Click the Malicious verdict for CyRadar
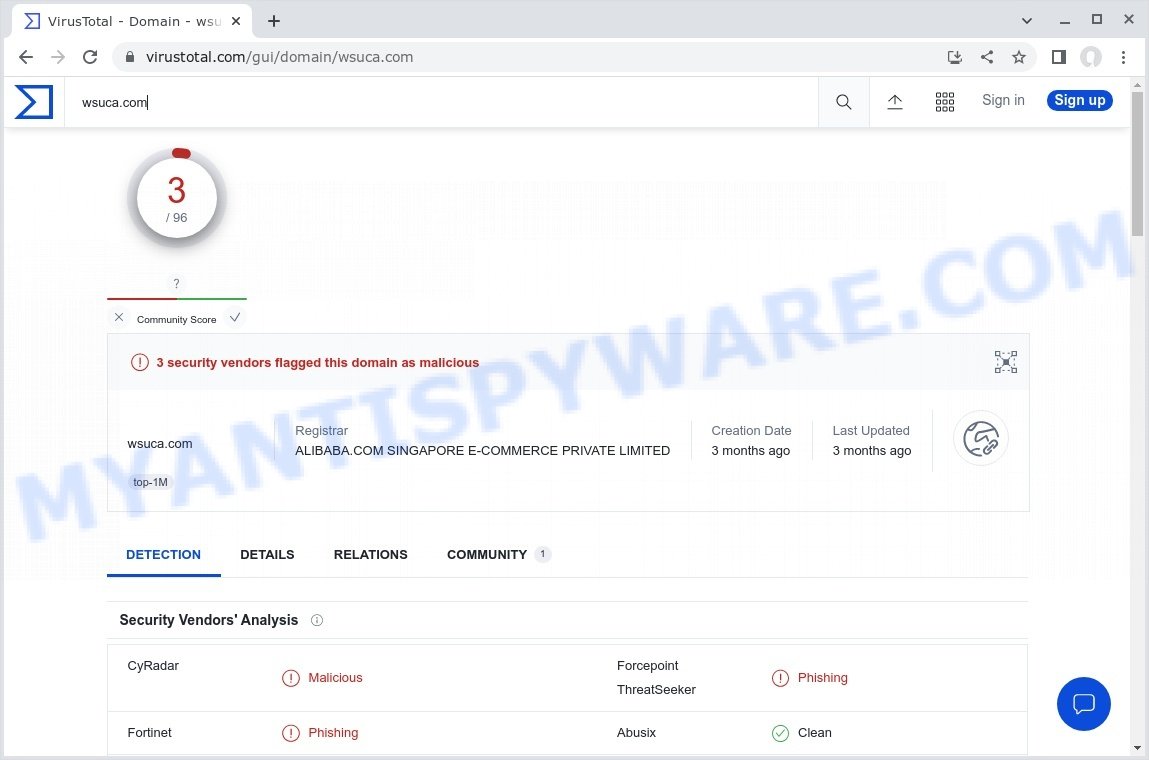1149x760 pixels. pyautogui.click(x=335, y=678)
